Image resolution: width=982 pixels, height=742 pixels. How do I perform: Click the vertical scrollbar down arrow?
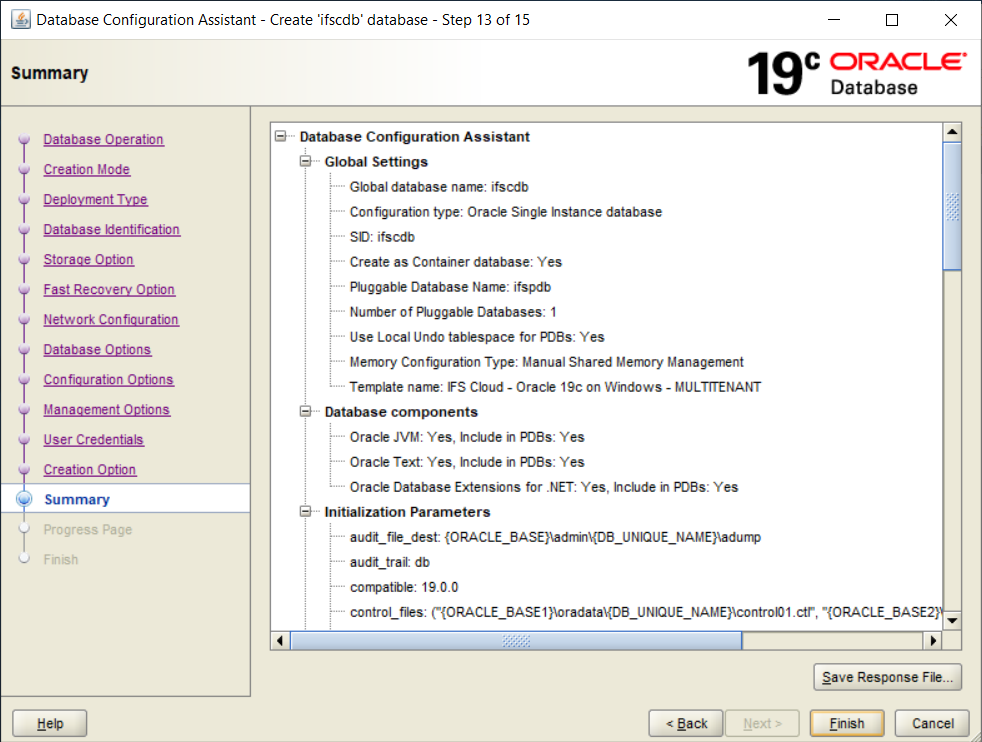point(952,620)
